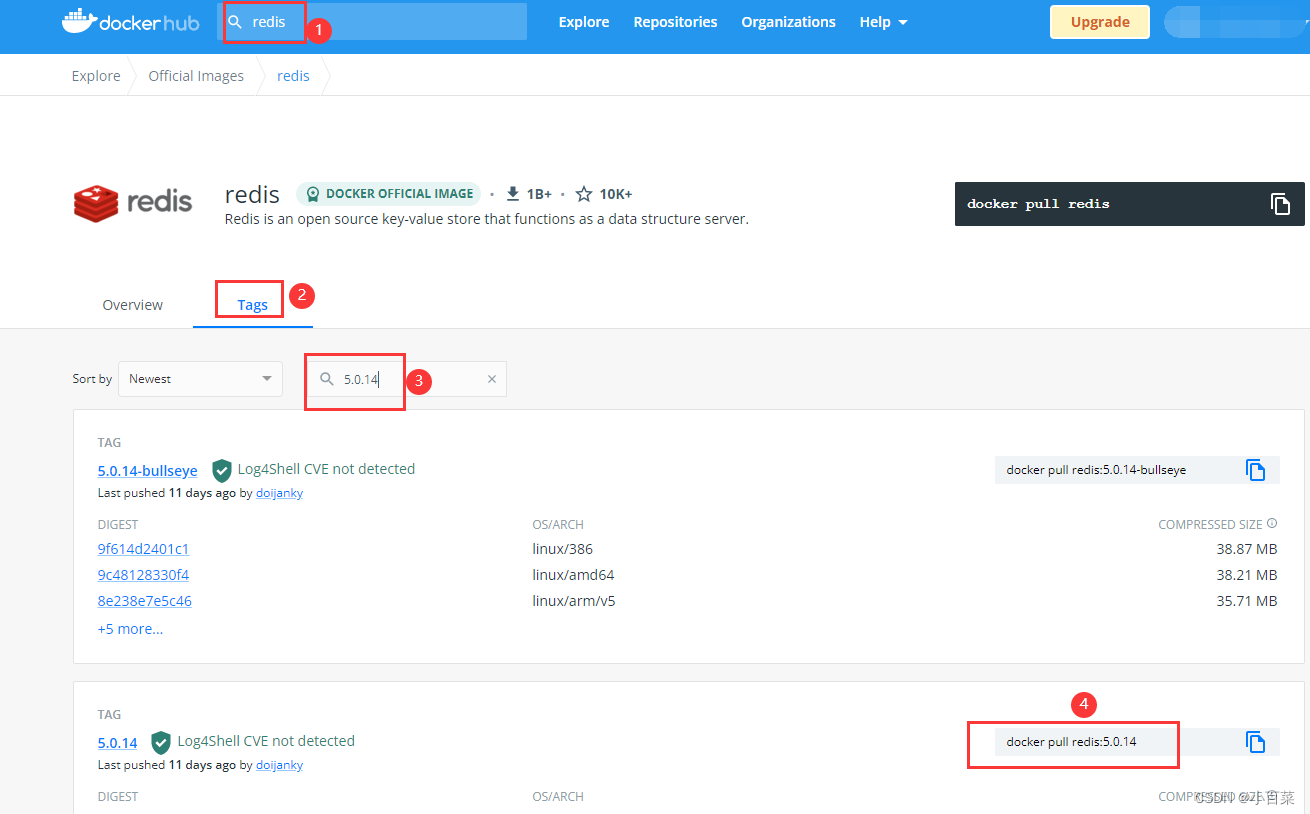Click the green shield icon for 5.0.14 tag
Image resolution: width=1310 pixels, height=814 pixels.
161,742
